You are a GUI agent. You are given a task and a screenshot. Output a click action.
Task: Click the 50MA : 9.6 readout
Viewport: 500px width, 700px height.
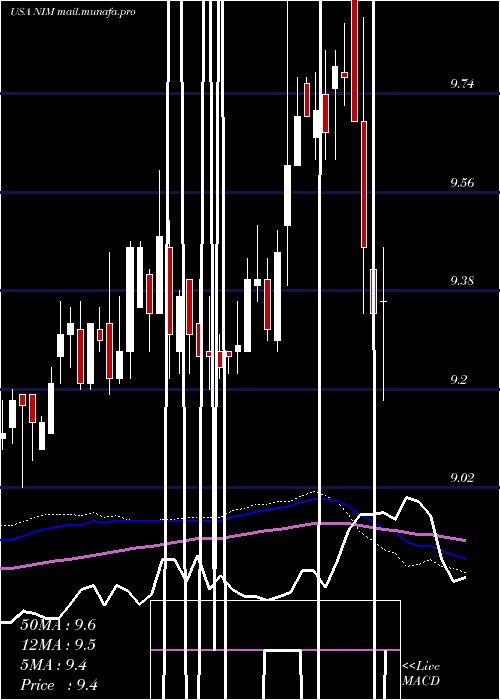pos(58,625)
